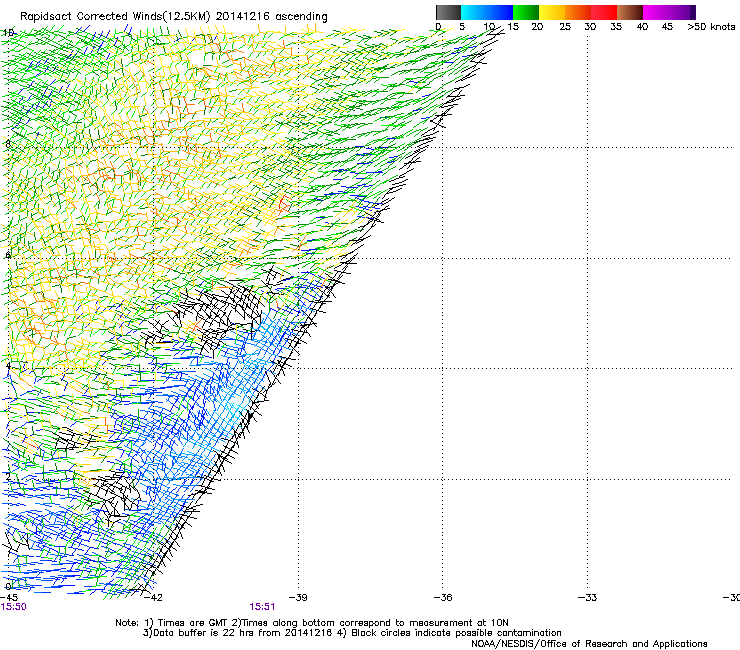This screenshot has width=740, height=650.
Task: Click the date '20141216 ascending' in the title
Action: [x=271, y=17]
